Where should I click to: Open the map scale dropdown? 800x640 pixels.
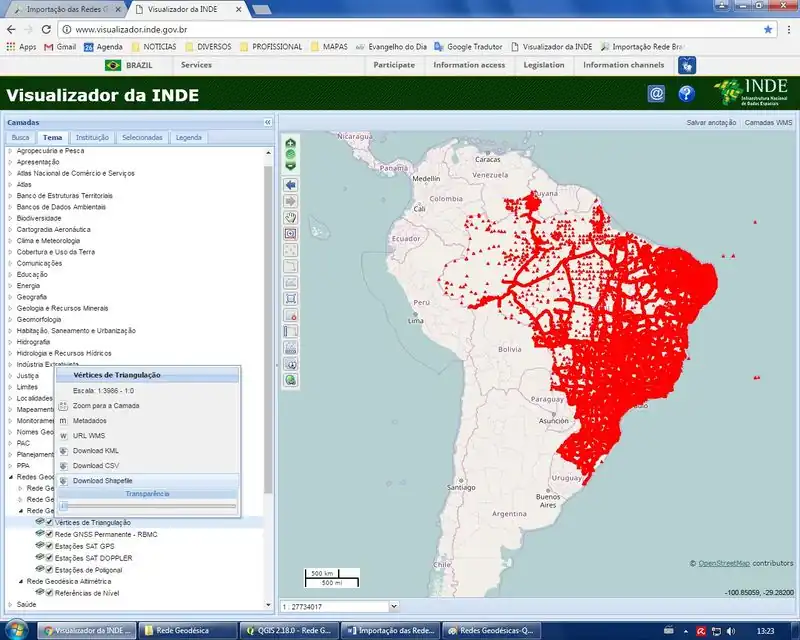(x=392, y=606)
